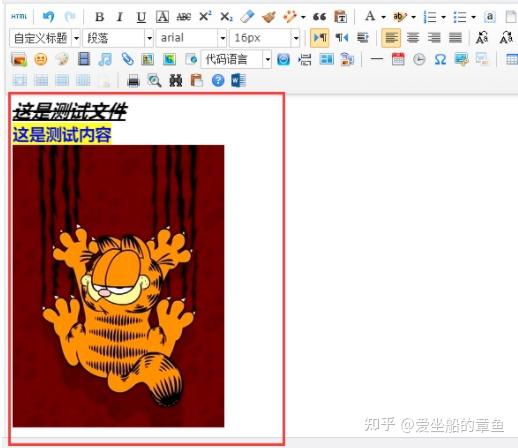Open the font color palette arrow
This screenshot has width=518, height=448.
[383, 17]
